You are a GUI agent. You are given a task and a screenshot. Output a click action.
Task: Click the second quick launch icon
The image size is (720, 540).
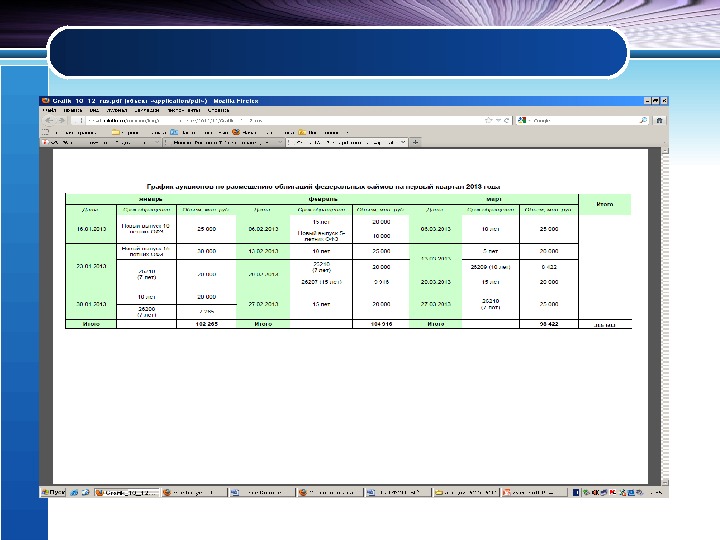pyautogui.click(x=85, y=492)
